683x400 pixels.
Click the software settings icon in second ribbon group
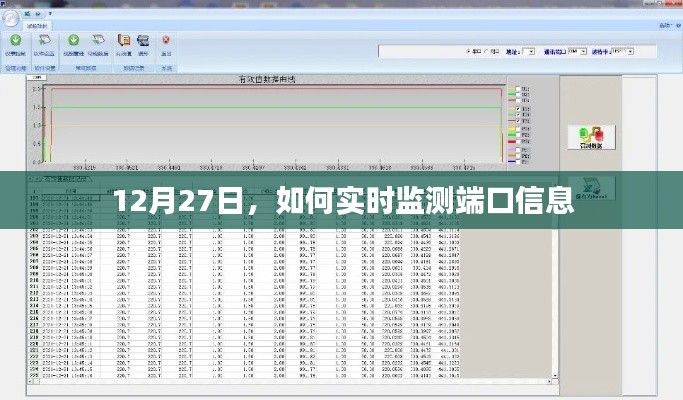[x=44, y=40]
